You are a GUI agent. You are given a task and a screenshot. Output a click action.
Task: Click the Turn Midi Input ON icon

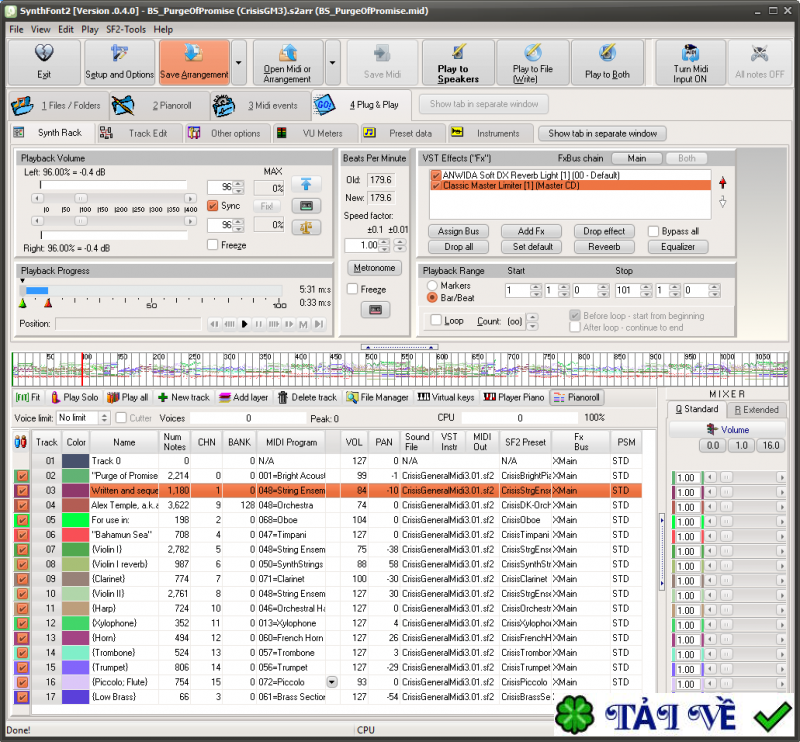tap(690, 62)
